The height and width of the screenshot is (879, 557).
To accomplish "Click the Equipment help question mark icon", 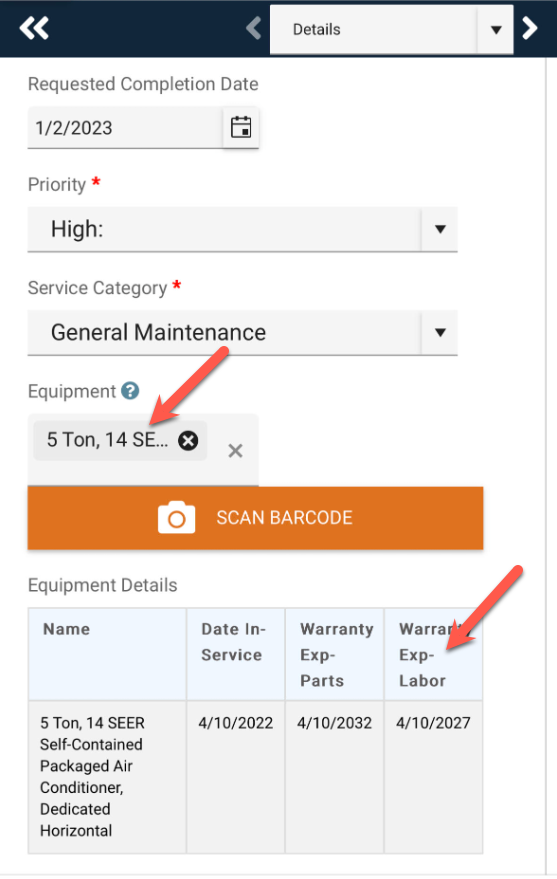I will (131, 391).
